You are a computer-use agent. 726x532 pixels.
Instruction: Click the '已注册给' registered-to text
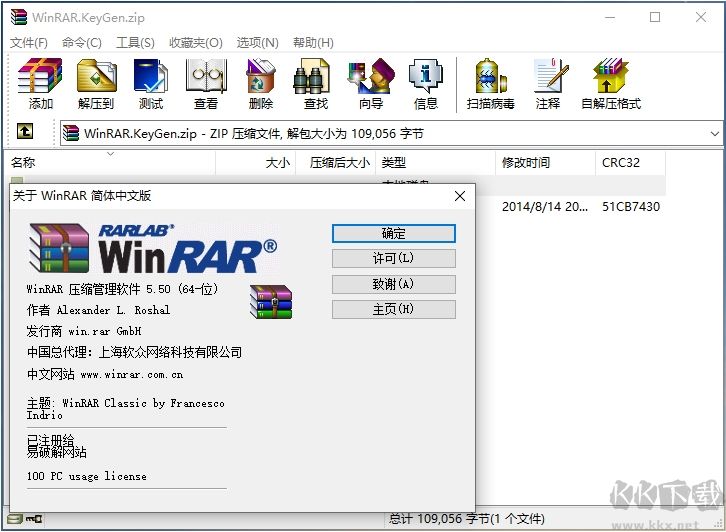[x=50, y=439]
